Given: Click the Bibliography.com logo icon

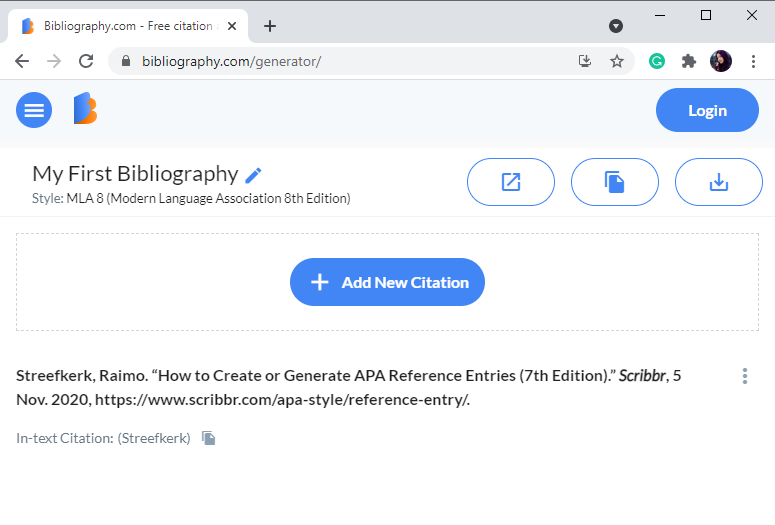Looking at the screenshot, I should (x=85, y=109).
